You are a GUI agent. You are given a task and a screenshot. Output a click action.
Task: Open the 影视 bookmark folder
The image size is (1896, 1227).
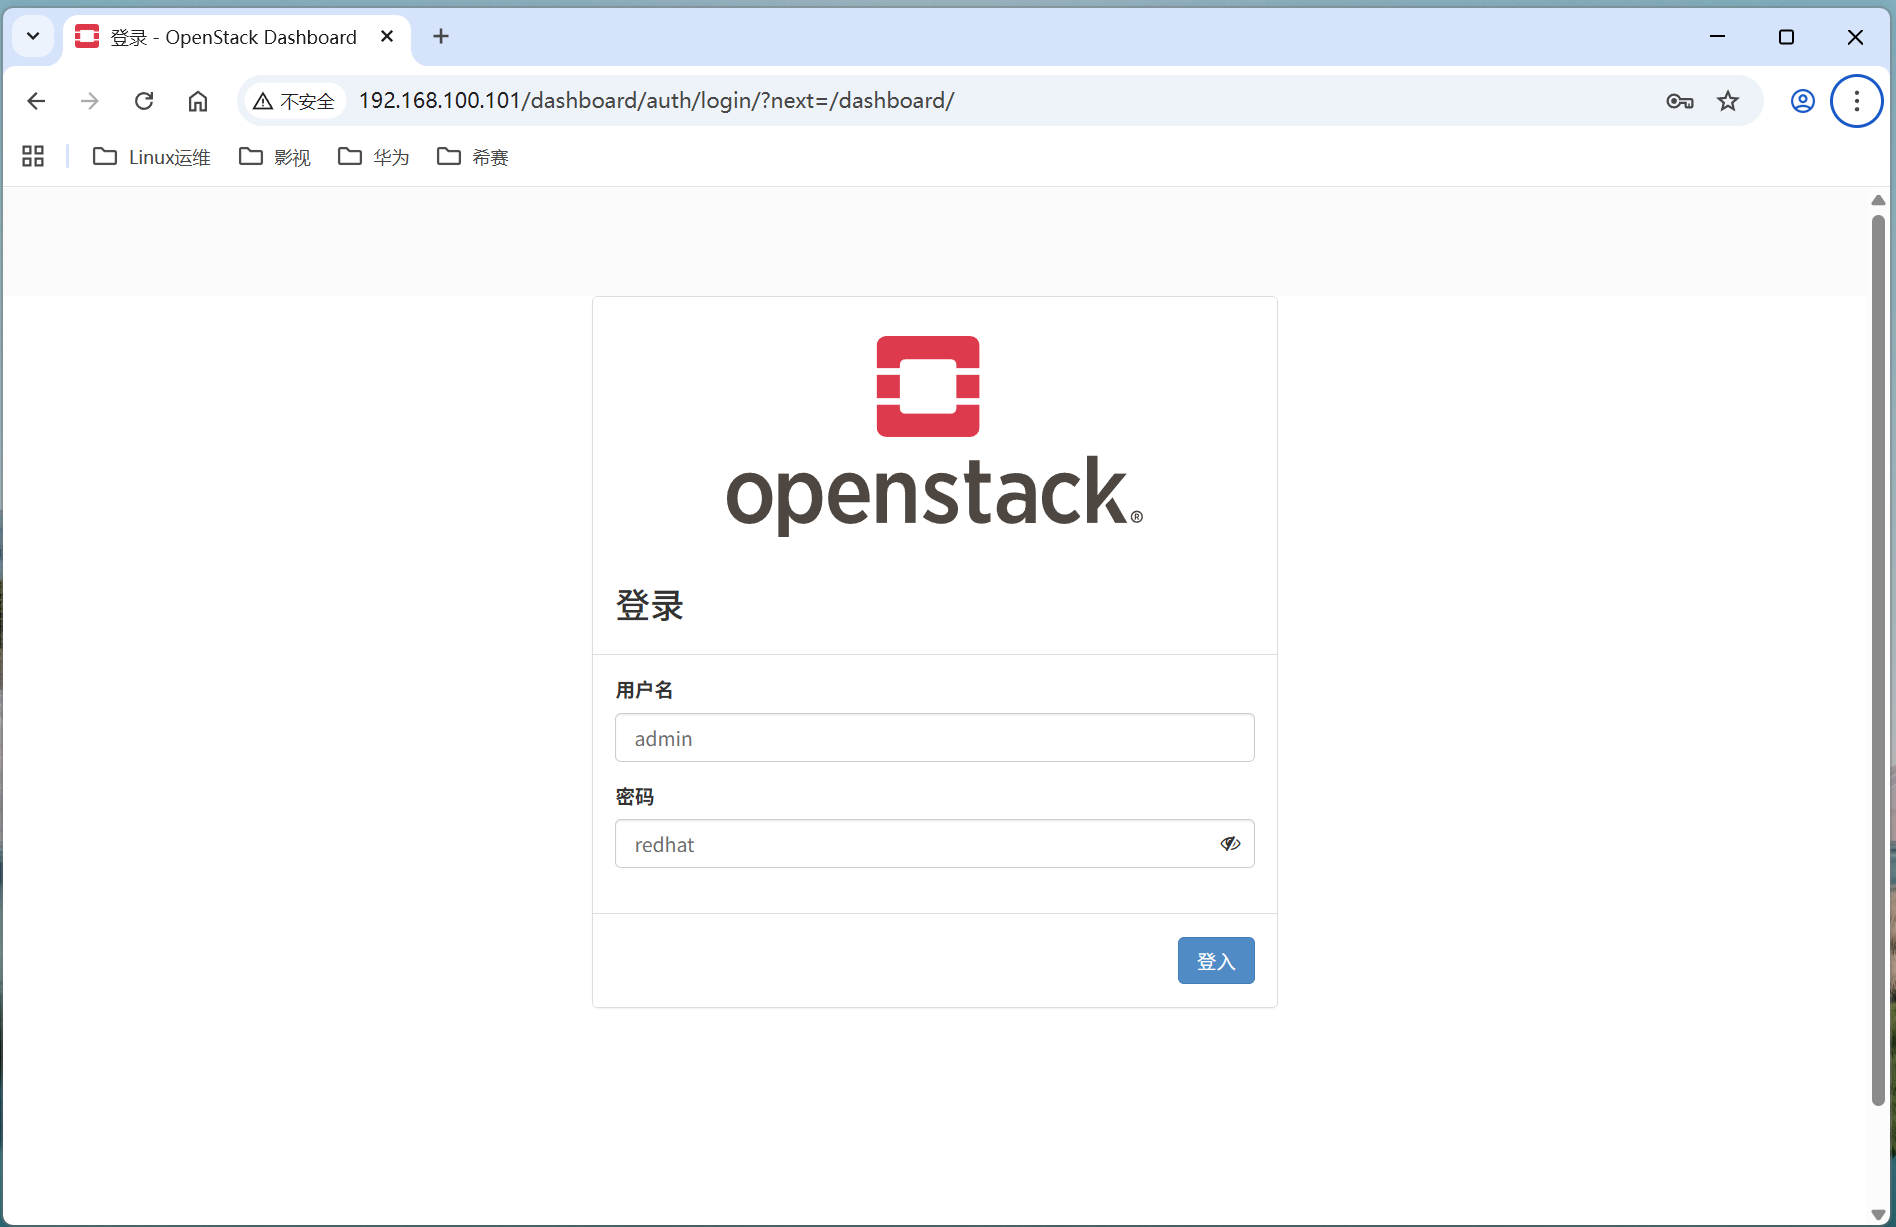(x=275, y=157)
